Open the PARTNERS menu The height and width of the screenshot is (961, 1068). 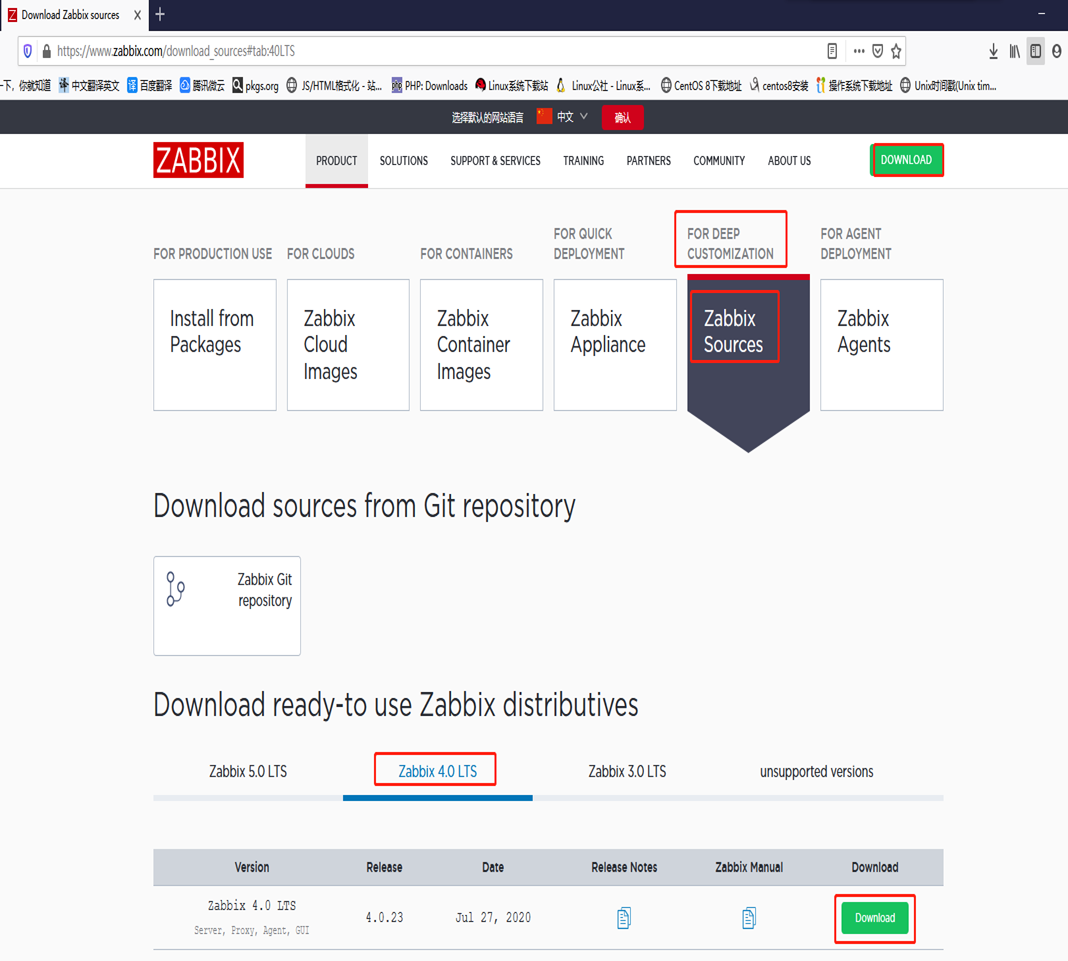pyautogui.click(x=648, y=161)
